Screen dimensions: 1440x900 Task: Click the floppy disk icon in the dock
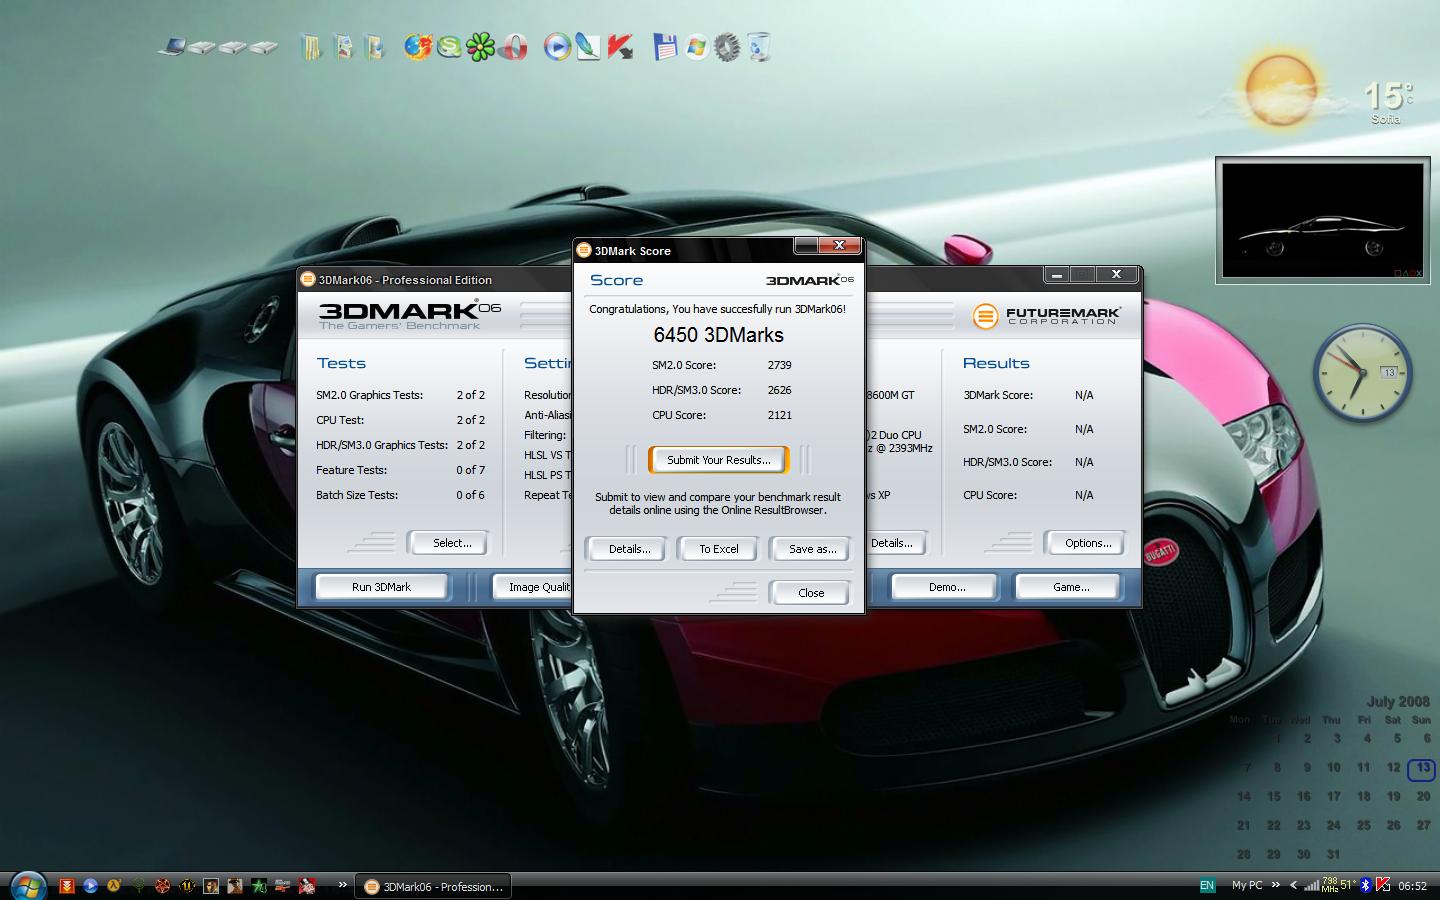[665, 47]
